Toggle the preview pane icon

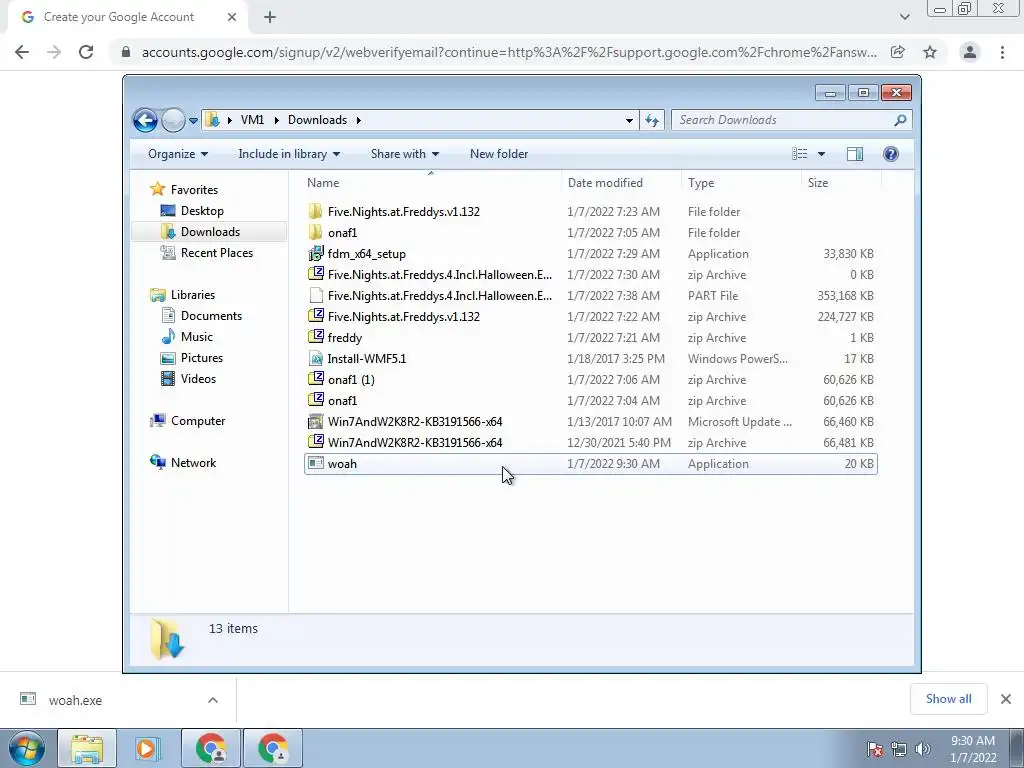855,154
